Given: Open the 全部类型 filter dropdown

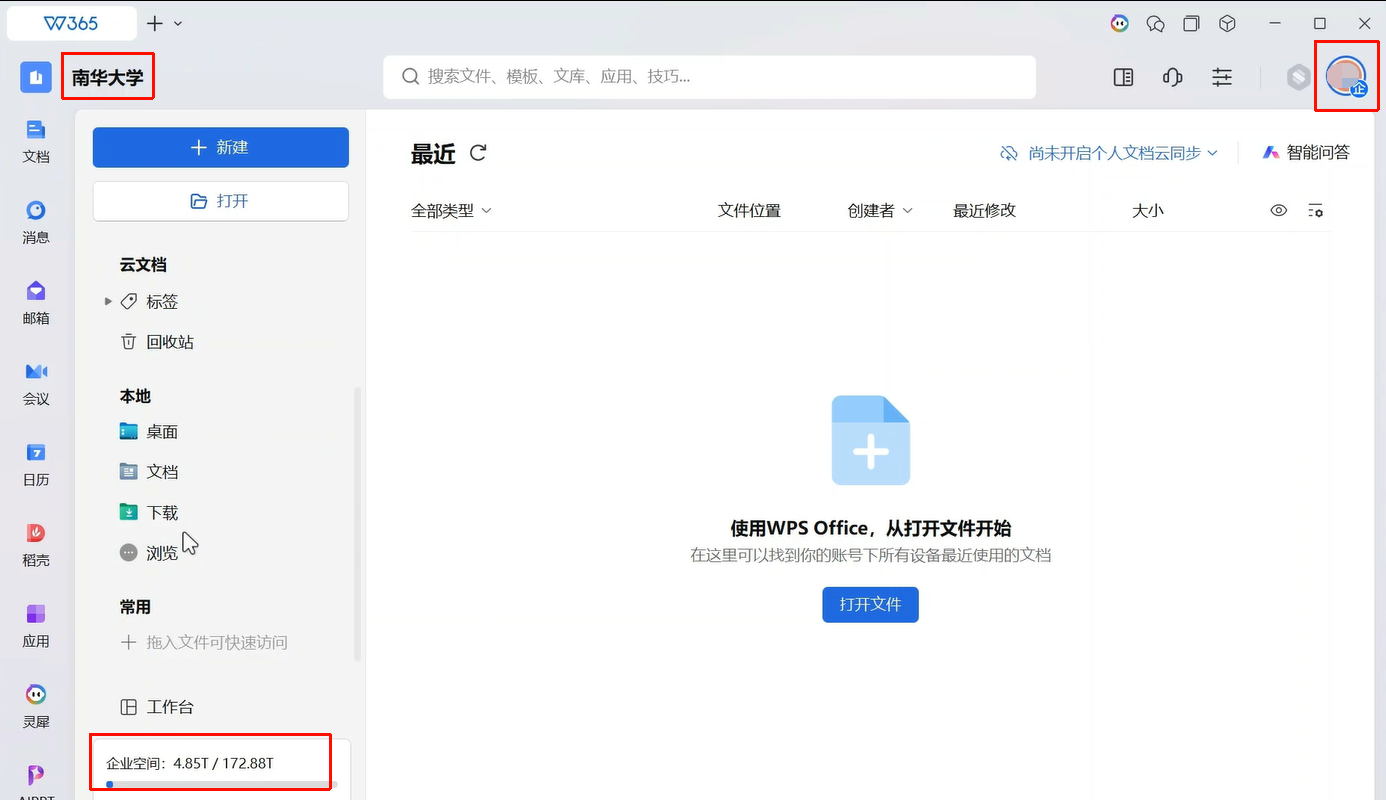Looking at the screenshot, I should (x=451, y=210).
